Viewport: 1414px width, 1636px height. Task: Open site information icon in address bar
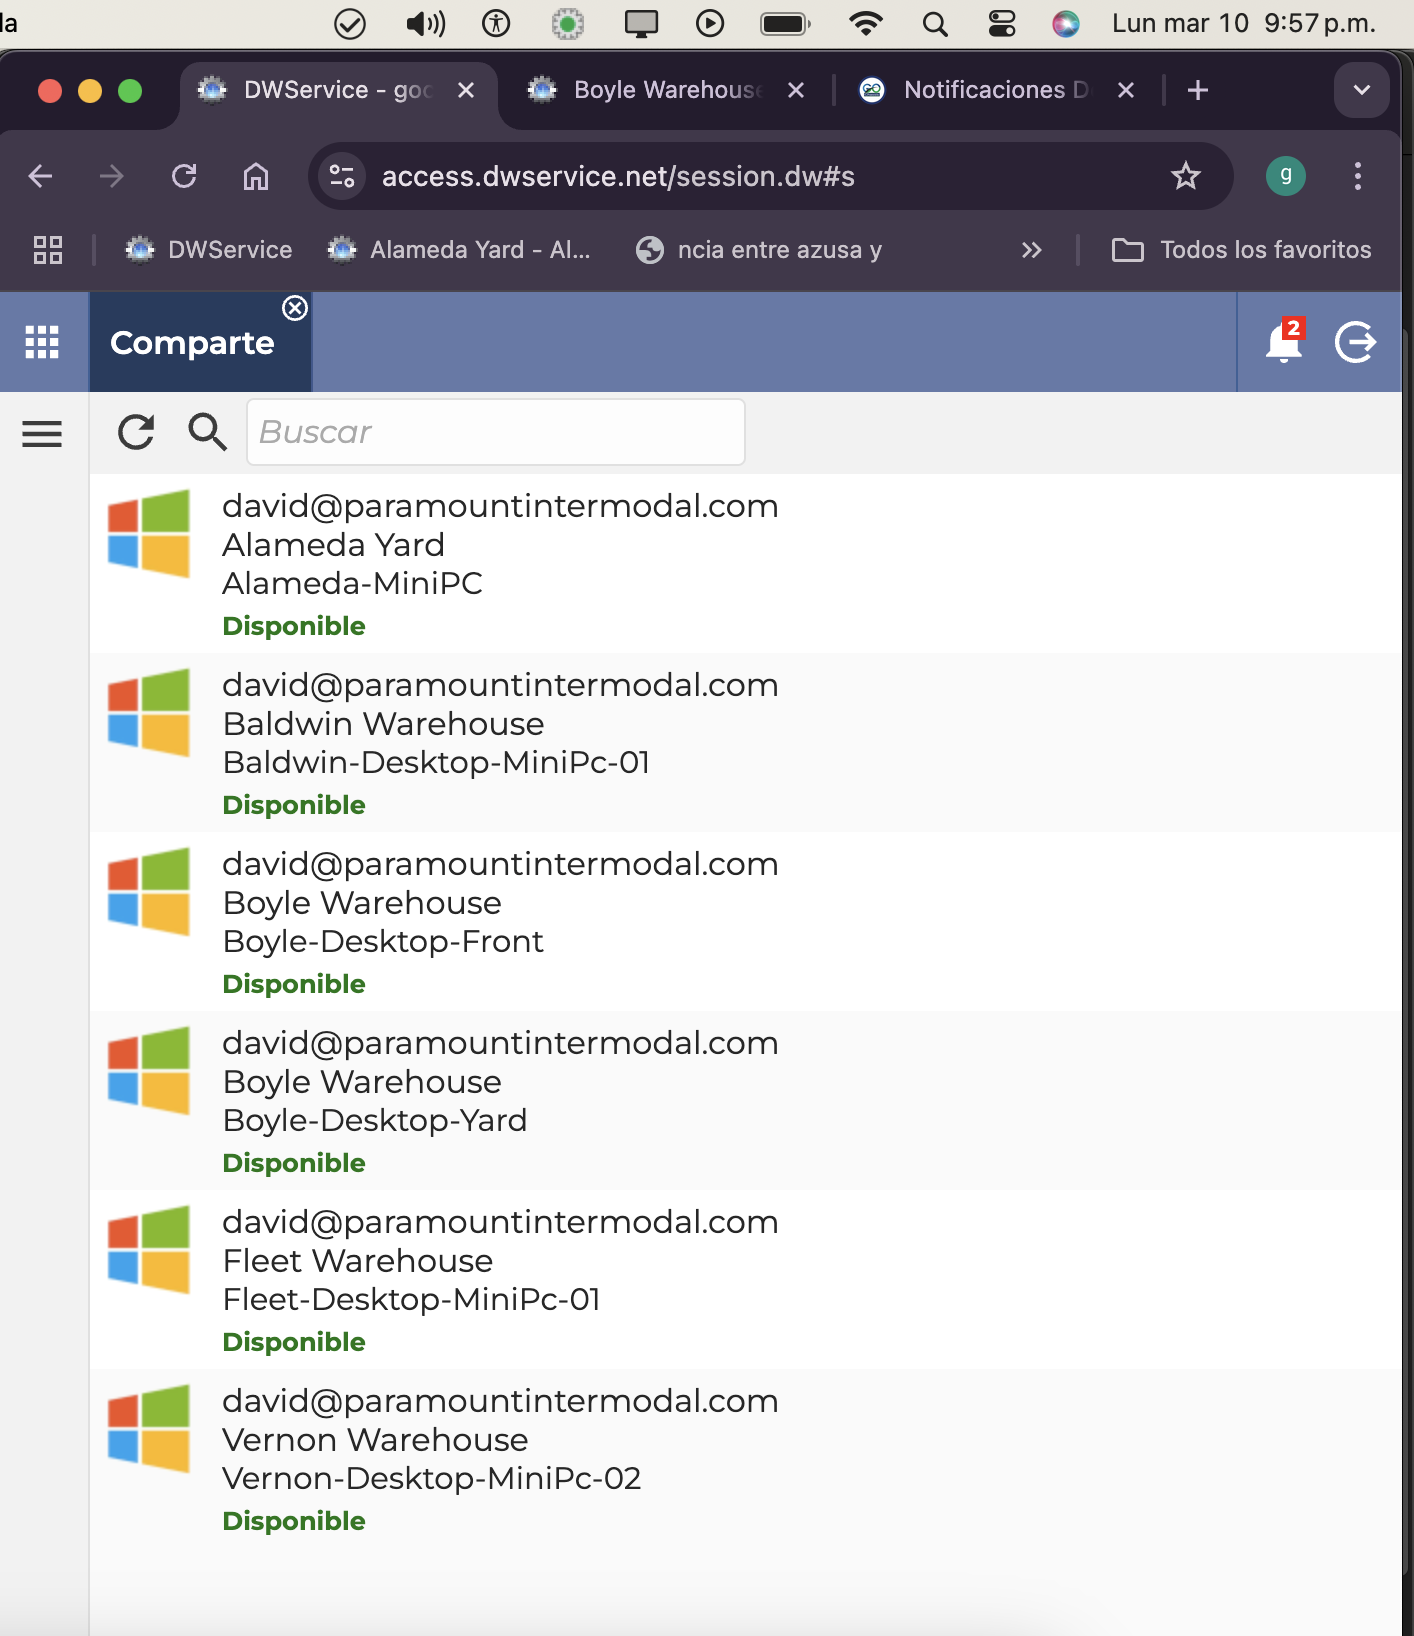point(342,177)
